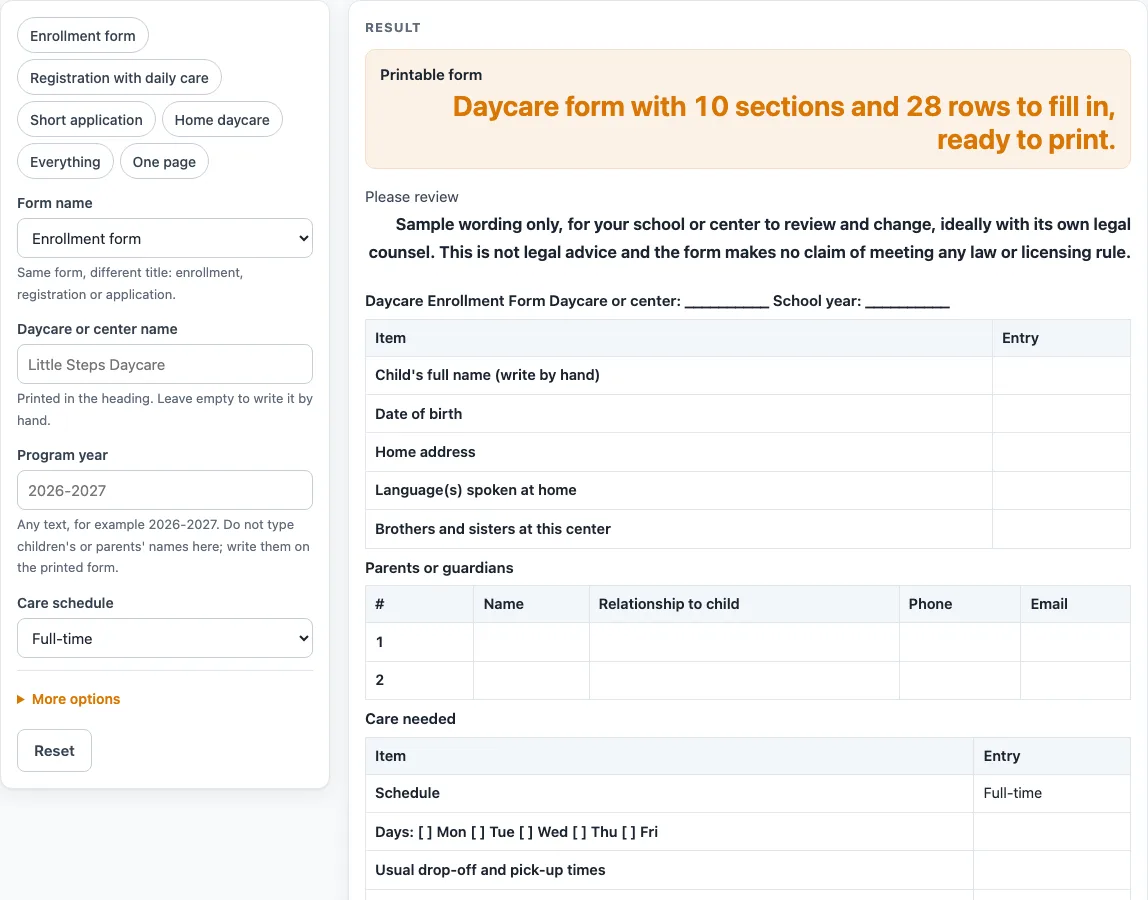Select the 'Date of birth' row label
This screenshot has height=900, width=1148.
coord(418,414)
